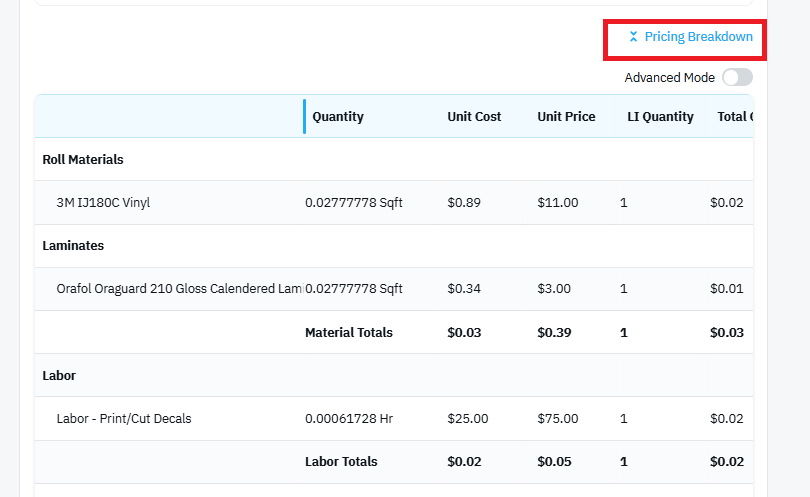The height and width of the screenshot is (497, 810).
Task: Click the blue column divider beside Quantity
Action: (x=304, y=117)
